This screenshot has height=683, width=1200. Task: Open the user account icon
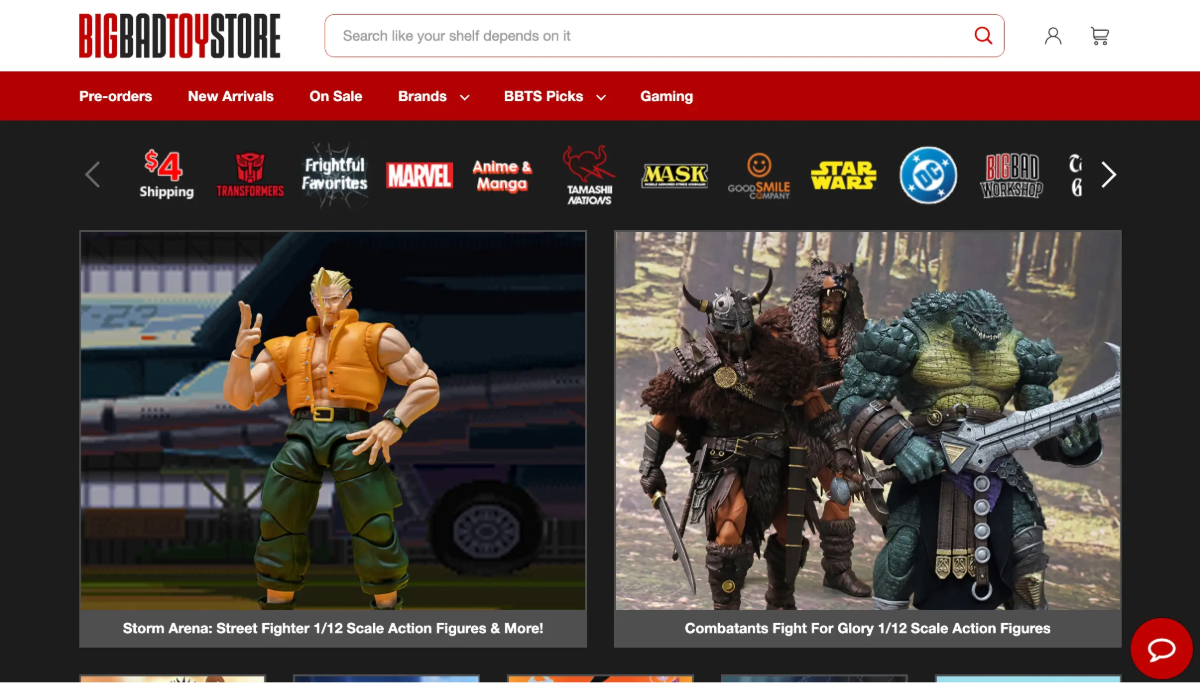(x=1053, y=36)
